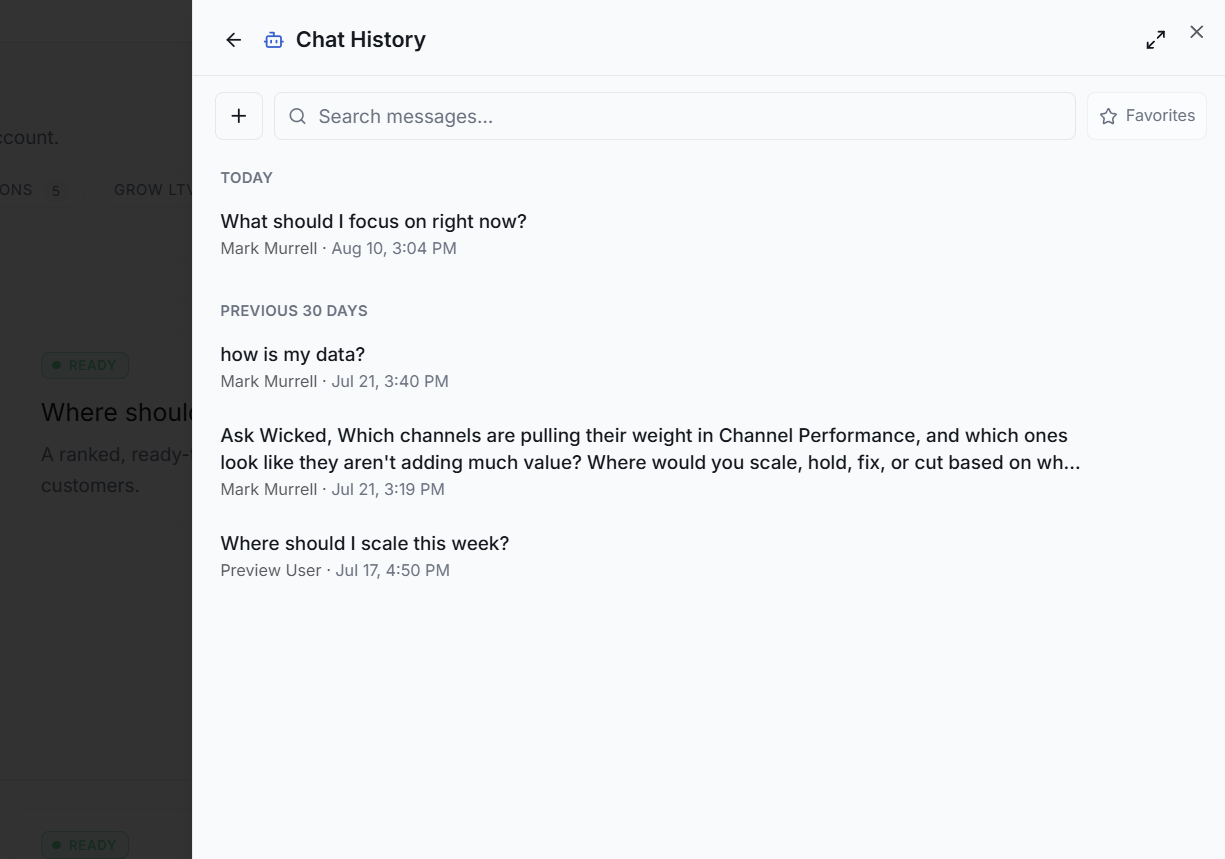The width and height of the screenshot is (1225, 859).
Task: Close the Chat History panel
Action: 1197,32
